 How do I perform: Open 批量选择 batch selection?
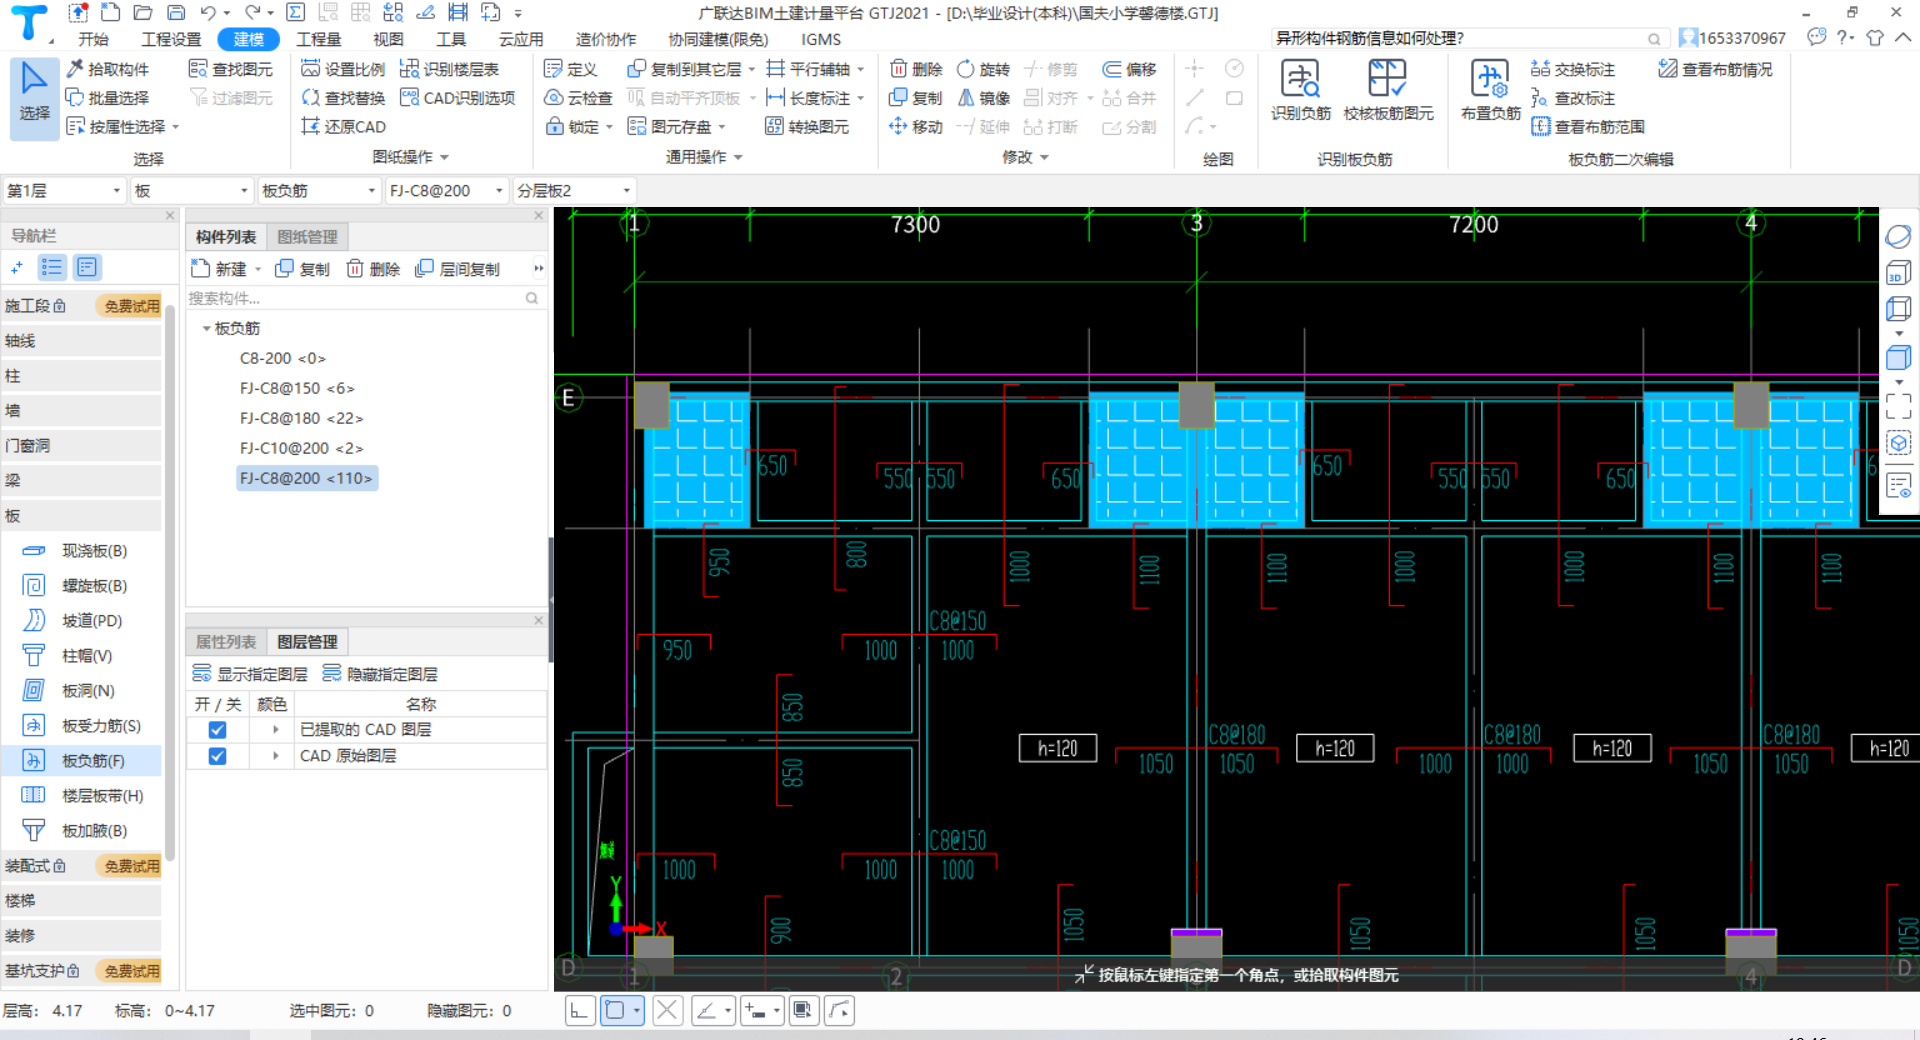(108, 98)
